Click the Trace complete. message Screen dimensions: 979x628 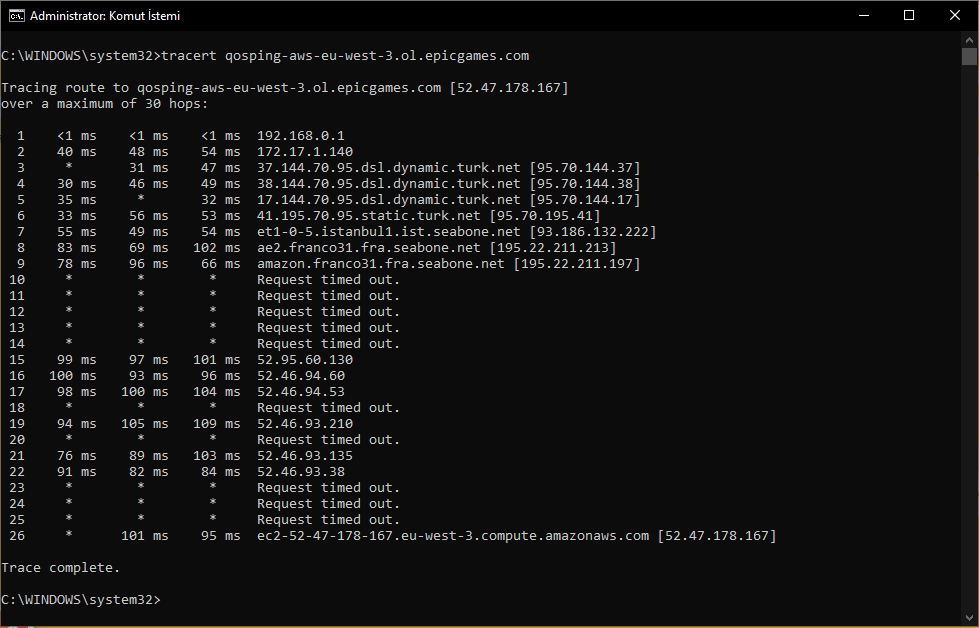coord(61,567)
